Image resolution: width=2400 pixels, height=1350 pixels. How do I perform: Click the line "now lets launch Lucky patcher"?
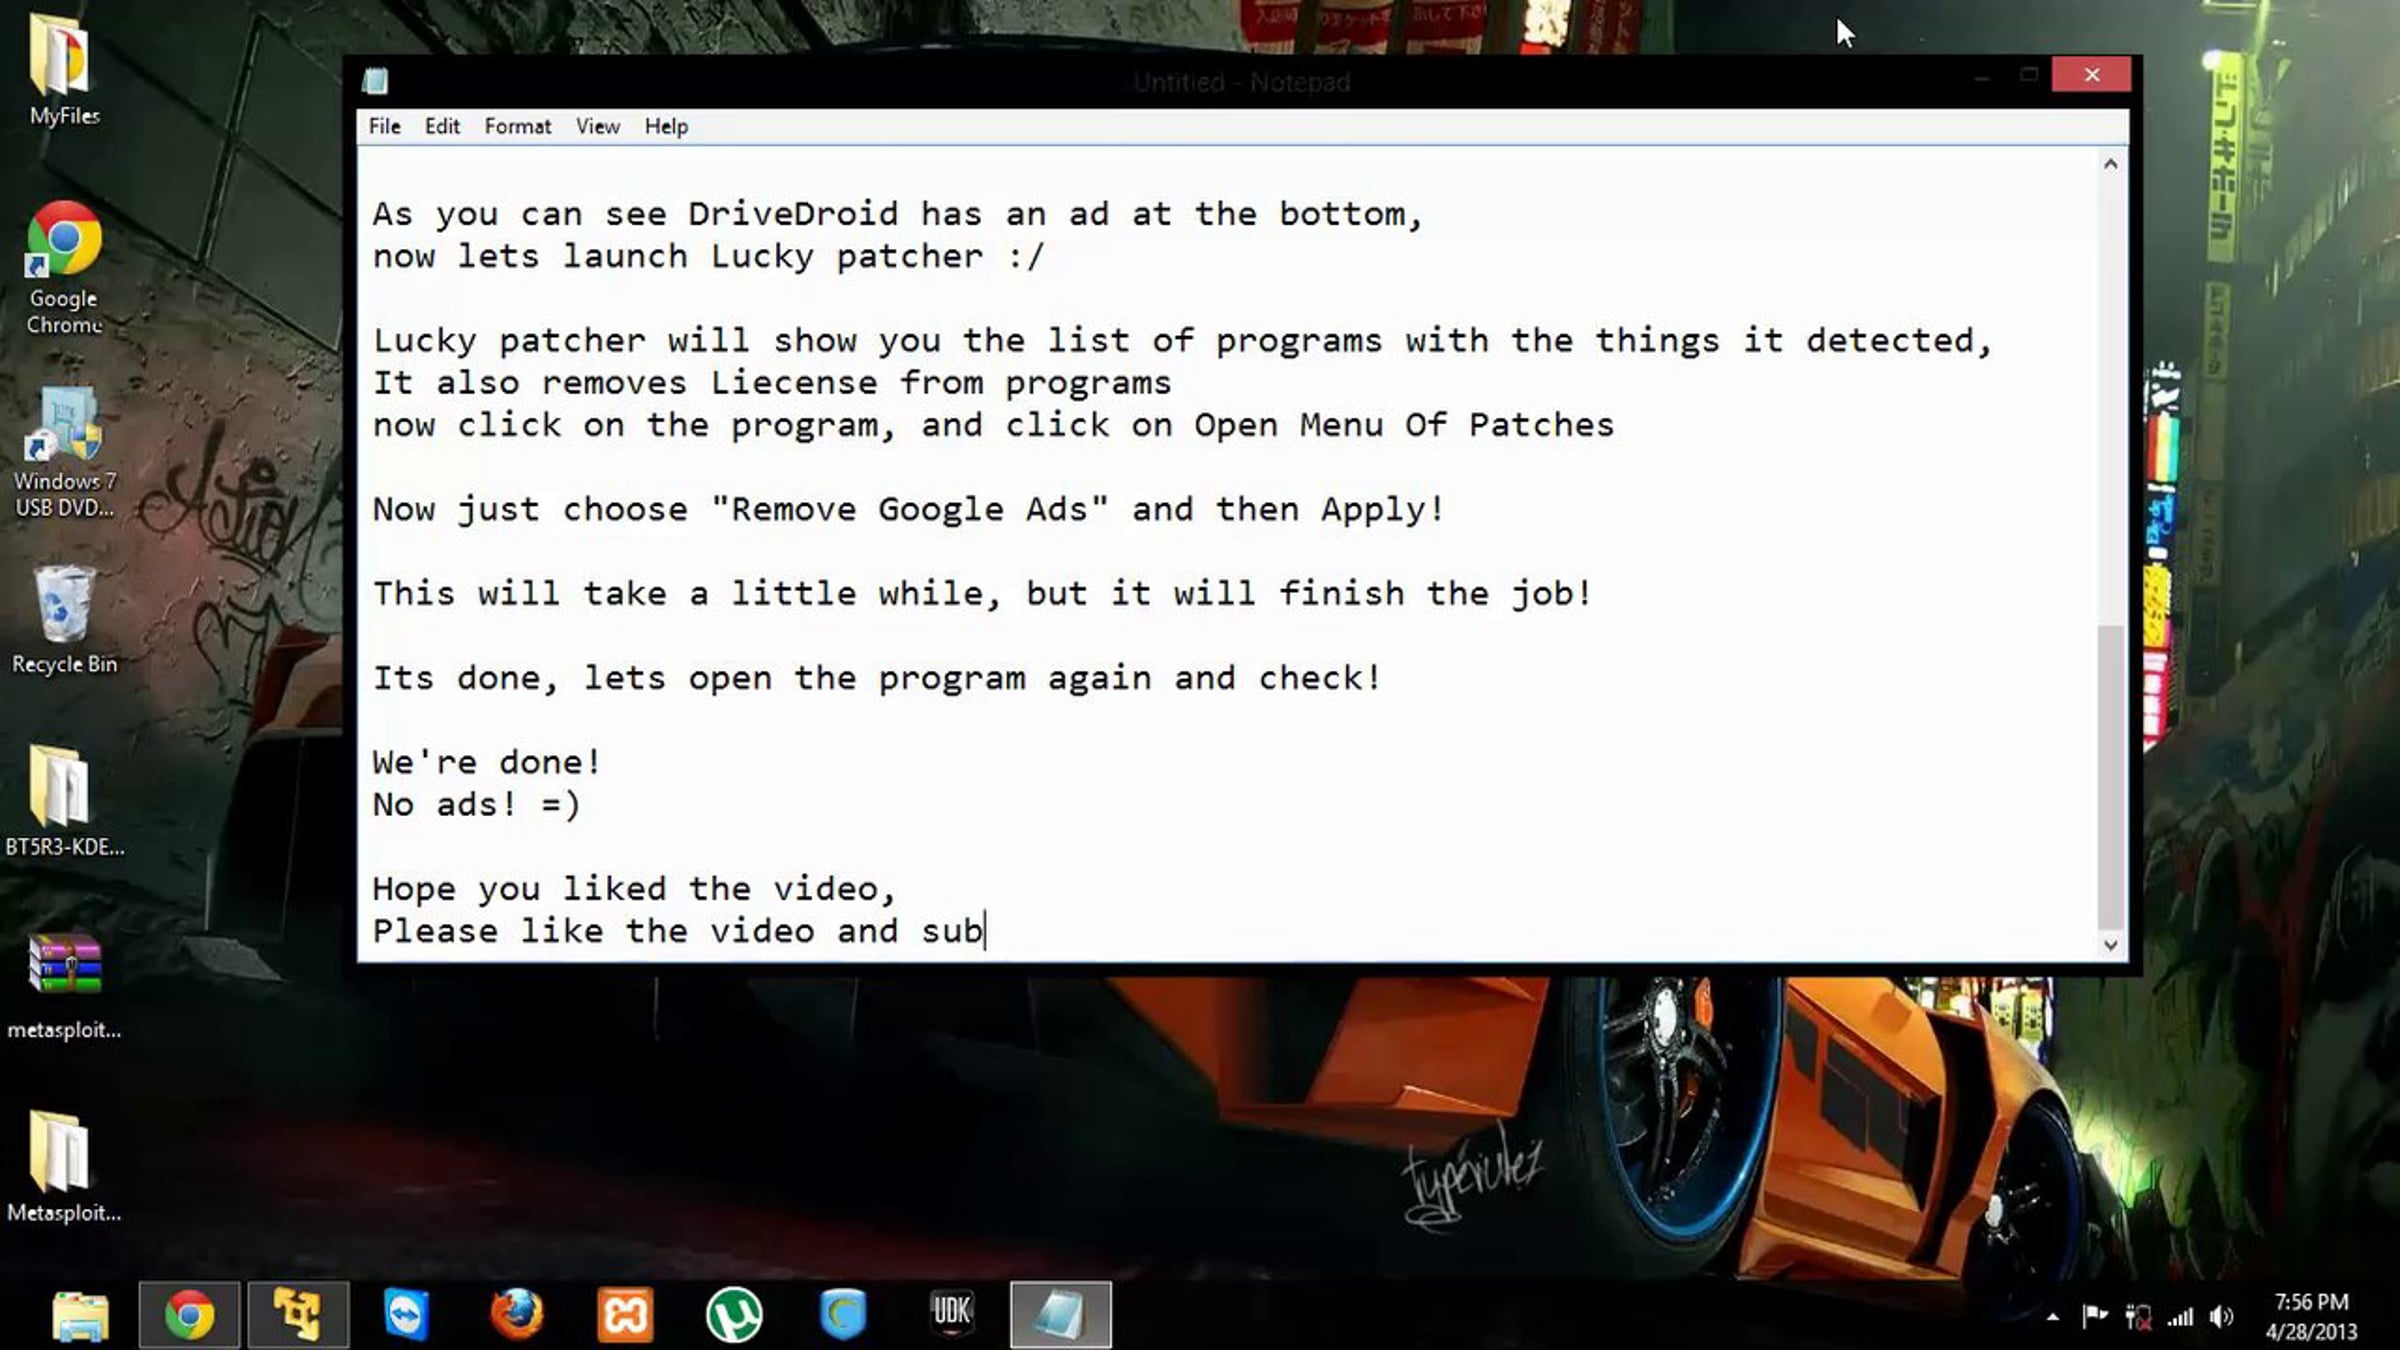708,257
